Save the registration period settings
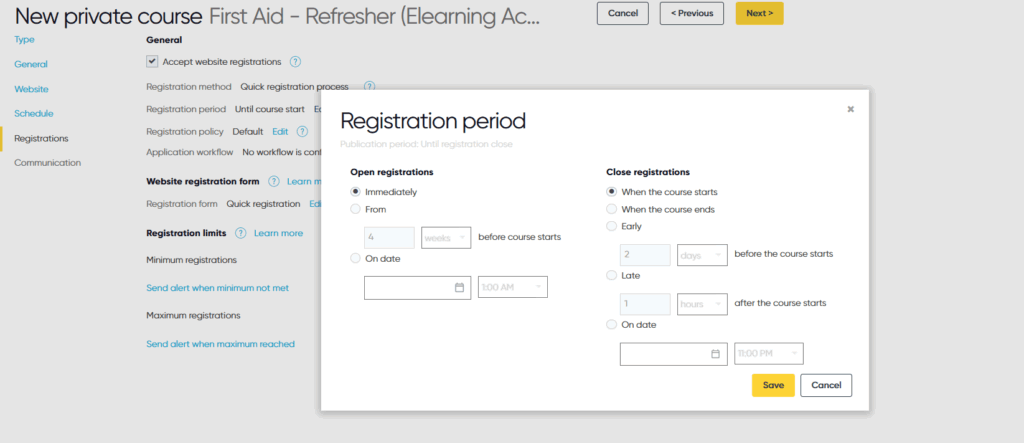 click(773, 386)
